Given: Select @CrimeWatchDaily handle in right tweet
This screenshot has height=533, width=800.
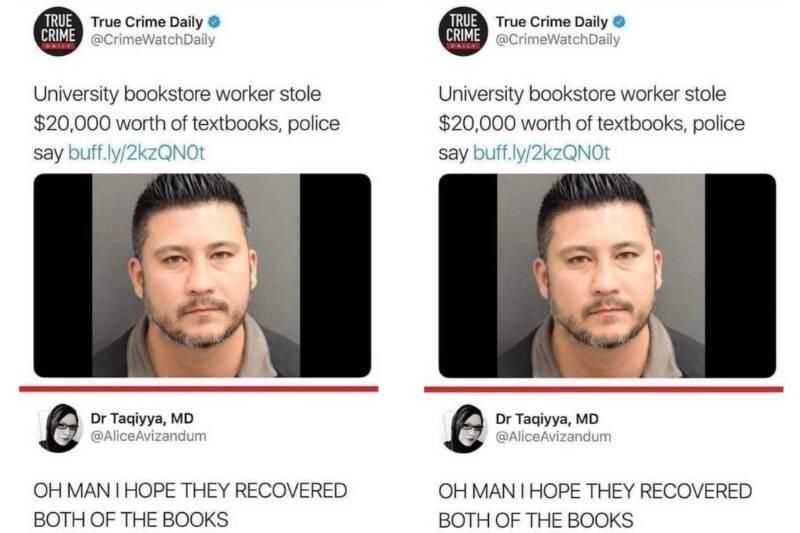Looking at the screenshot, I should pos(558,40).
